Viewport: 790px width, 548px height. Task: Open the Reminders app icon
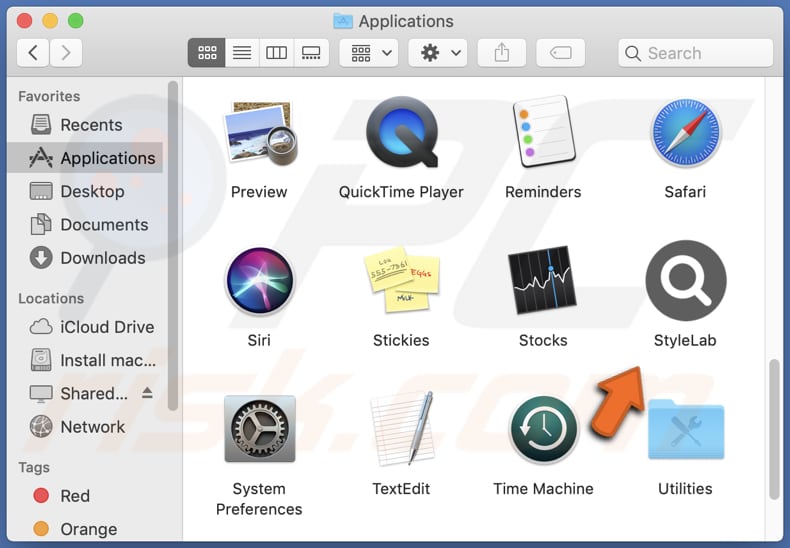[x=543, y=131]
